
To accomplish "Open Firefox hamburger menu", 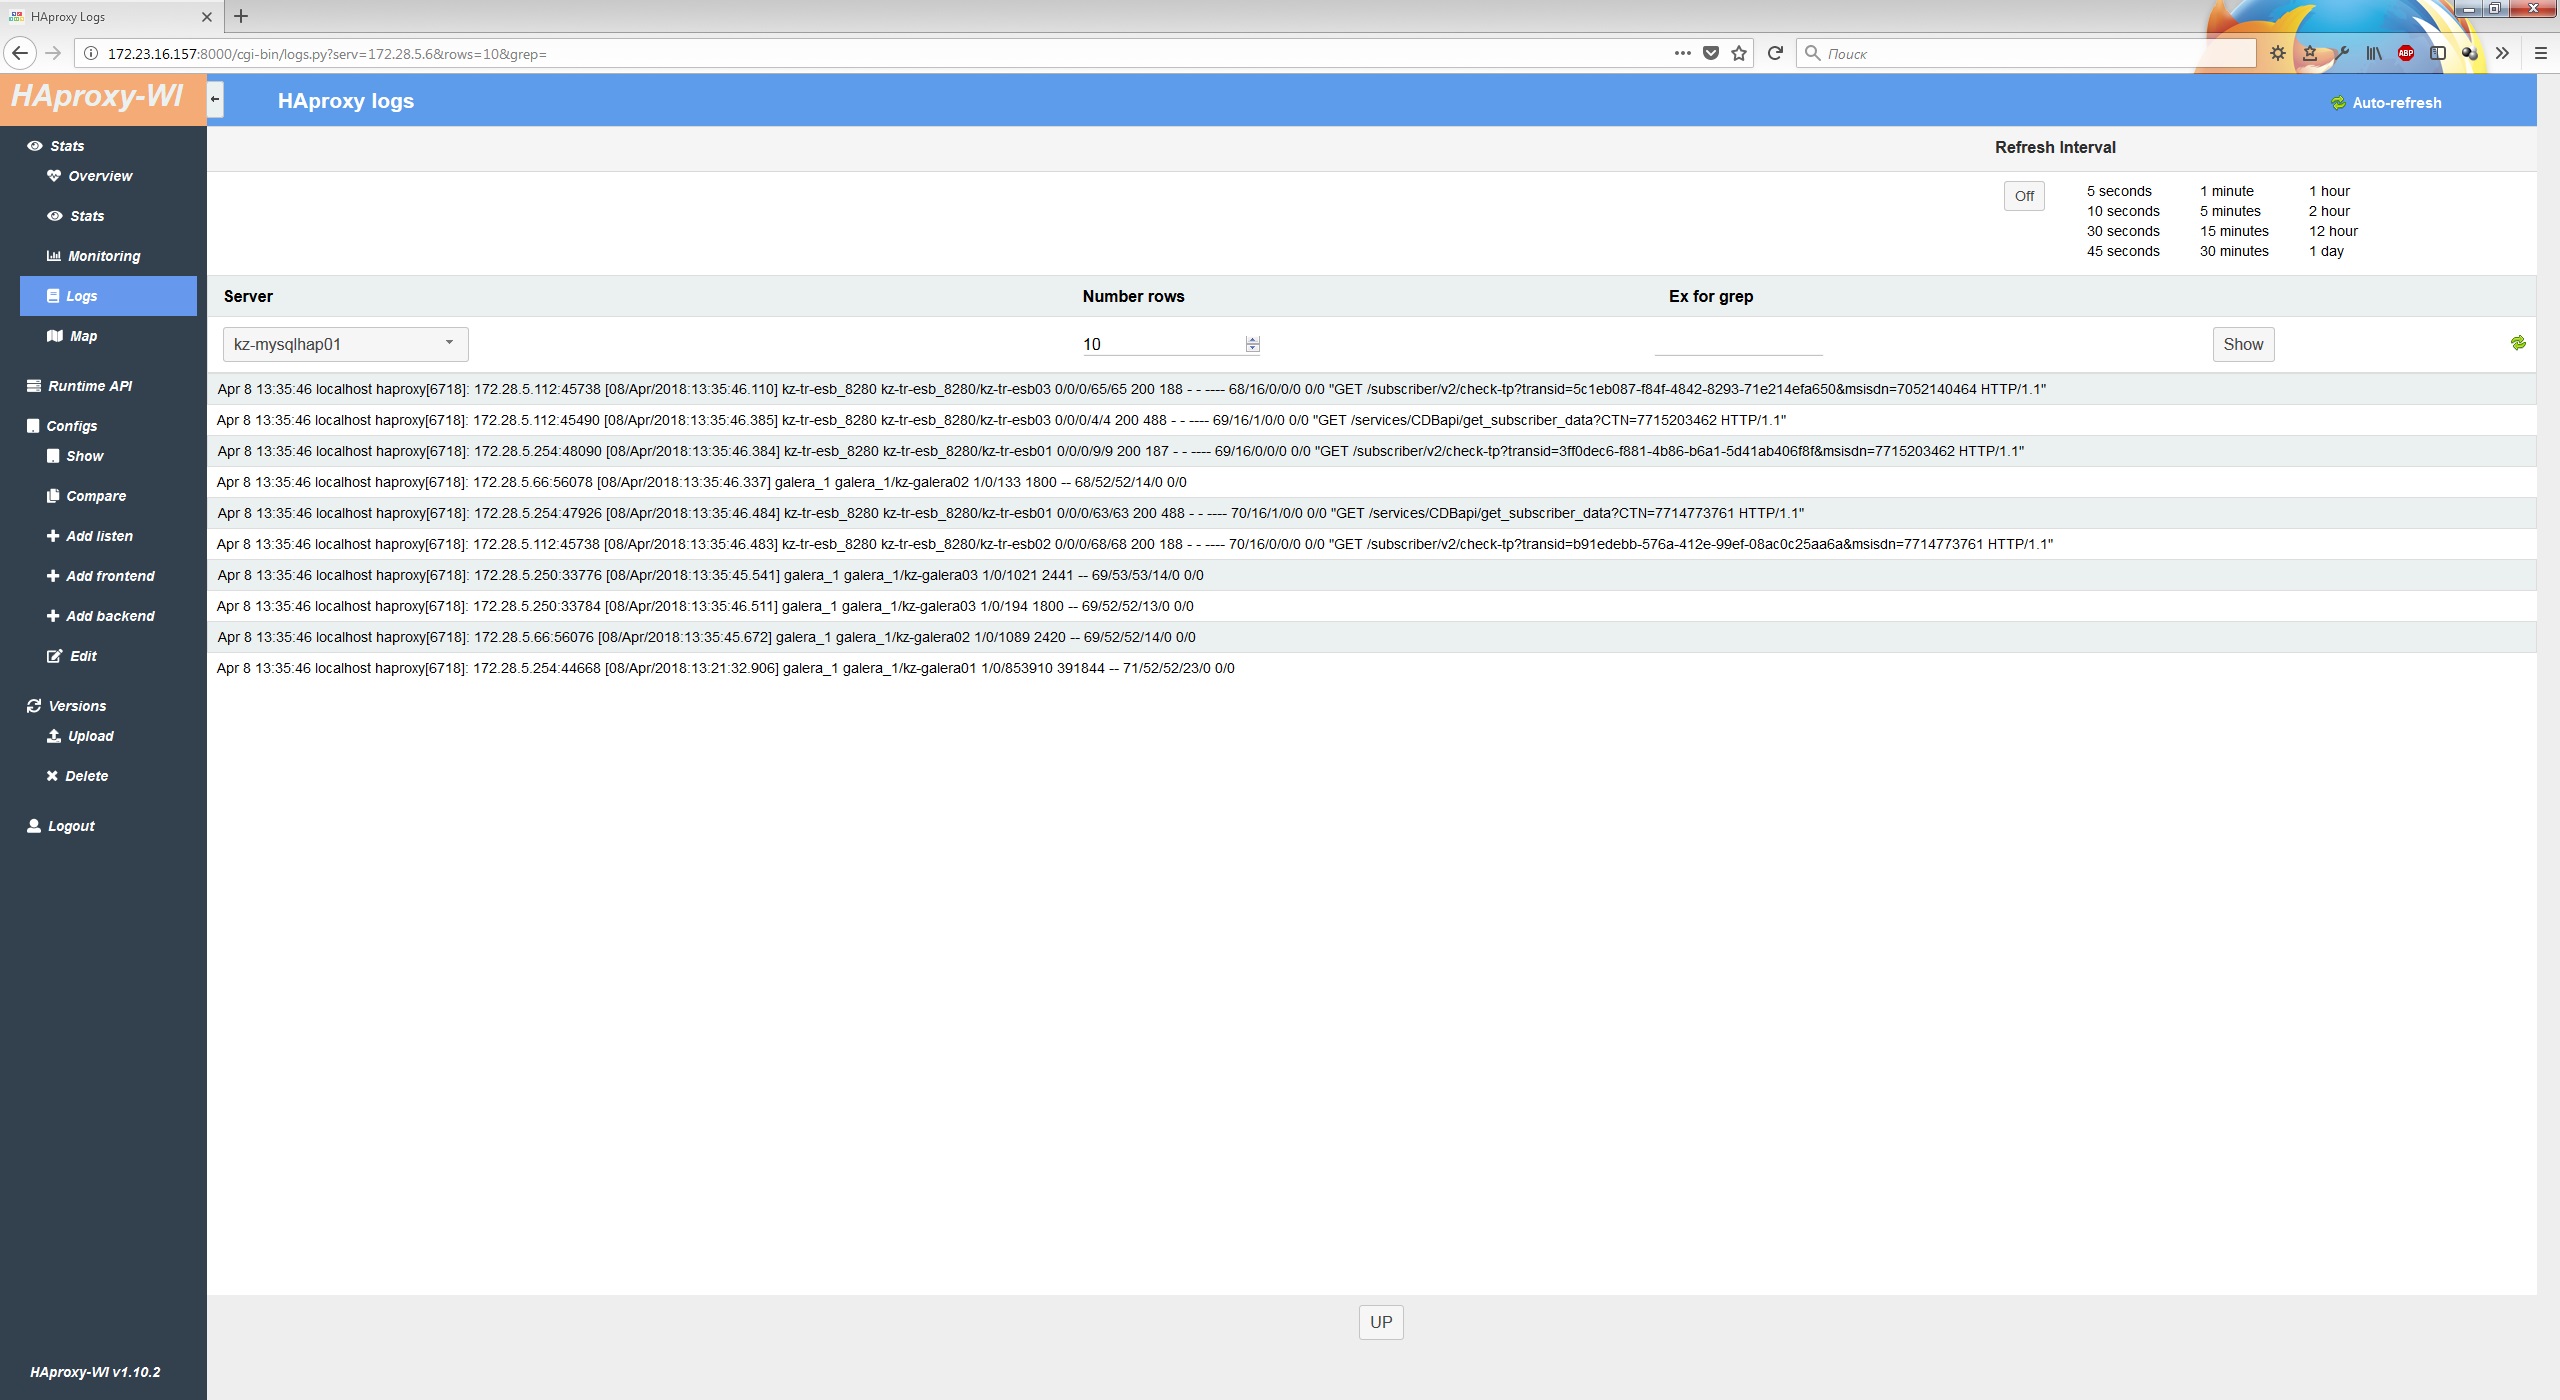I will pos(2541,53).
